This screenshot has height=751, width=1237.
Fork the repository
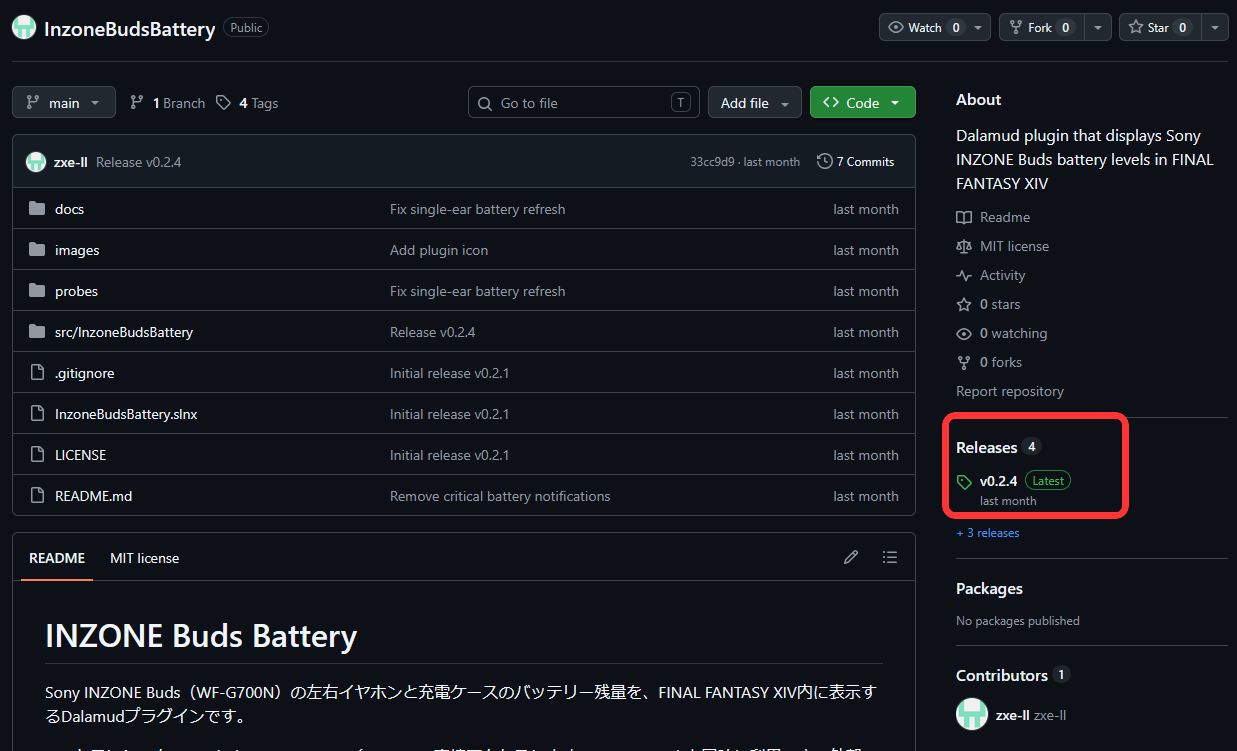[x=1042, y=27]
